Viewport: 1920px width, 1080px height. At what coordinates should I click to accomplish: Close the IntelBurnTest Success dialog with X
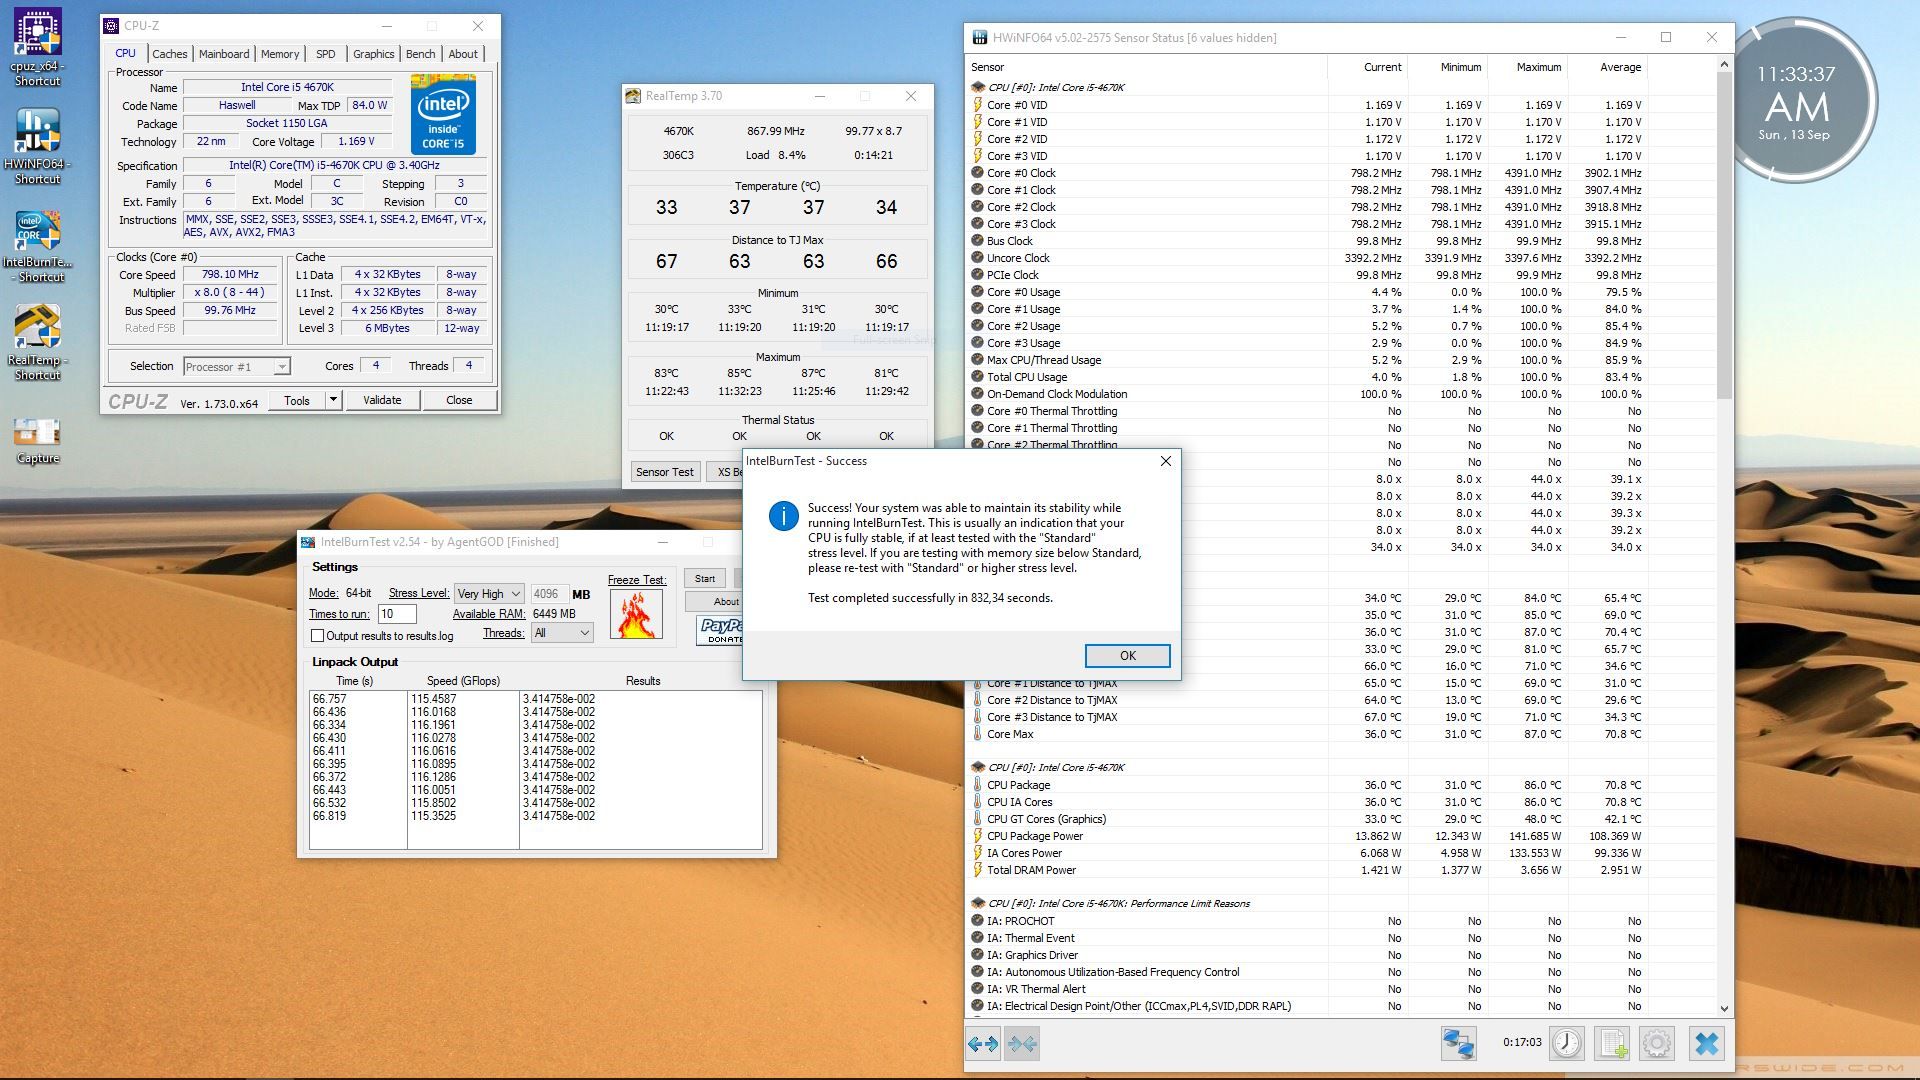(1165, 461)
